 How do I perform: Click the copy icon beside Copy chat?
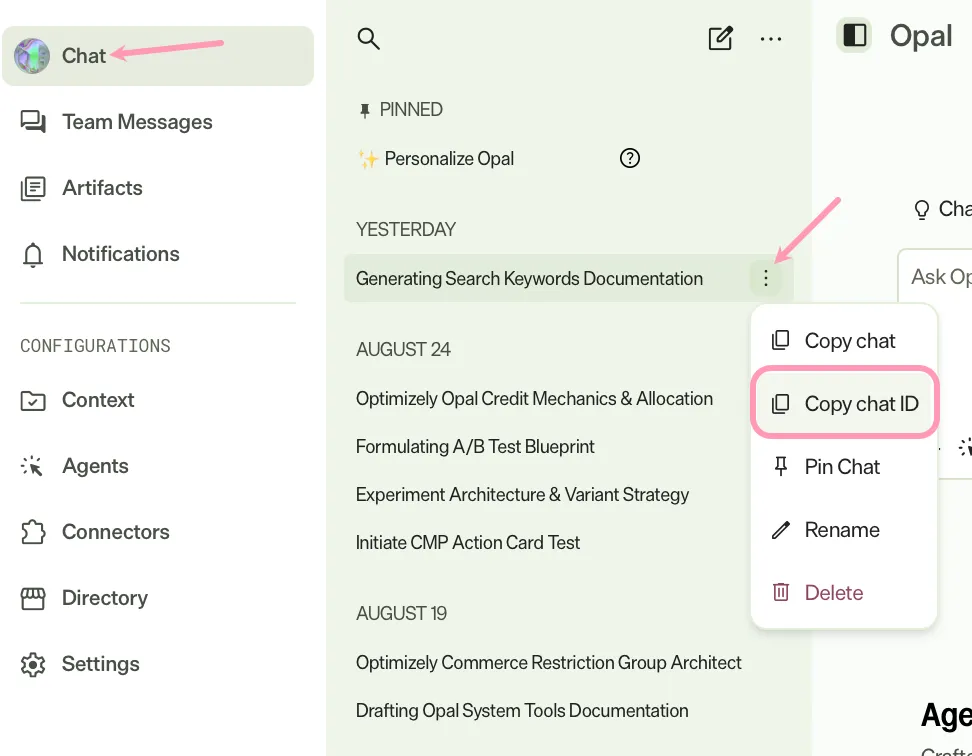[x=780, y=340]
